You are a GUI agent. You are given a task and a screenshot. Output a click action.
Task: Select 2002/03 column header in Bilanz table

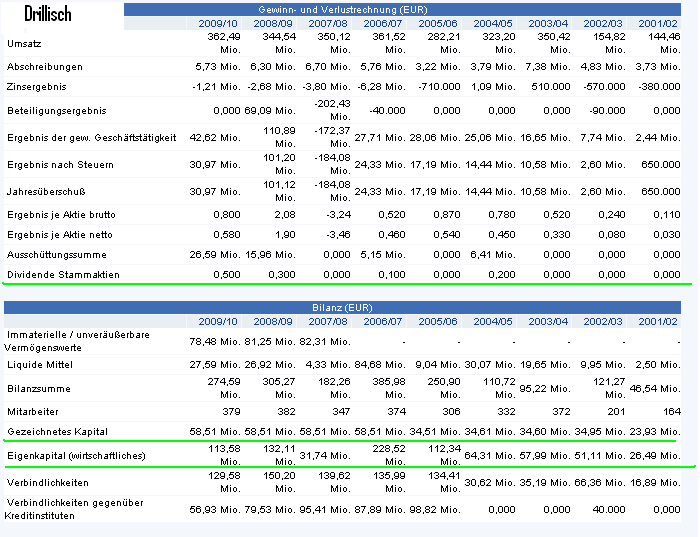point(603,321)
